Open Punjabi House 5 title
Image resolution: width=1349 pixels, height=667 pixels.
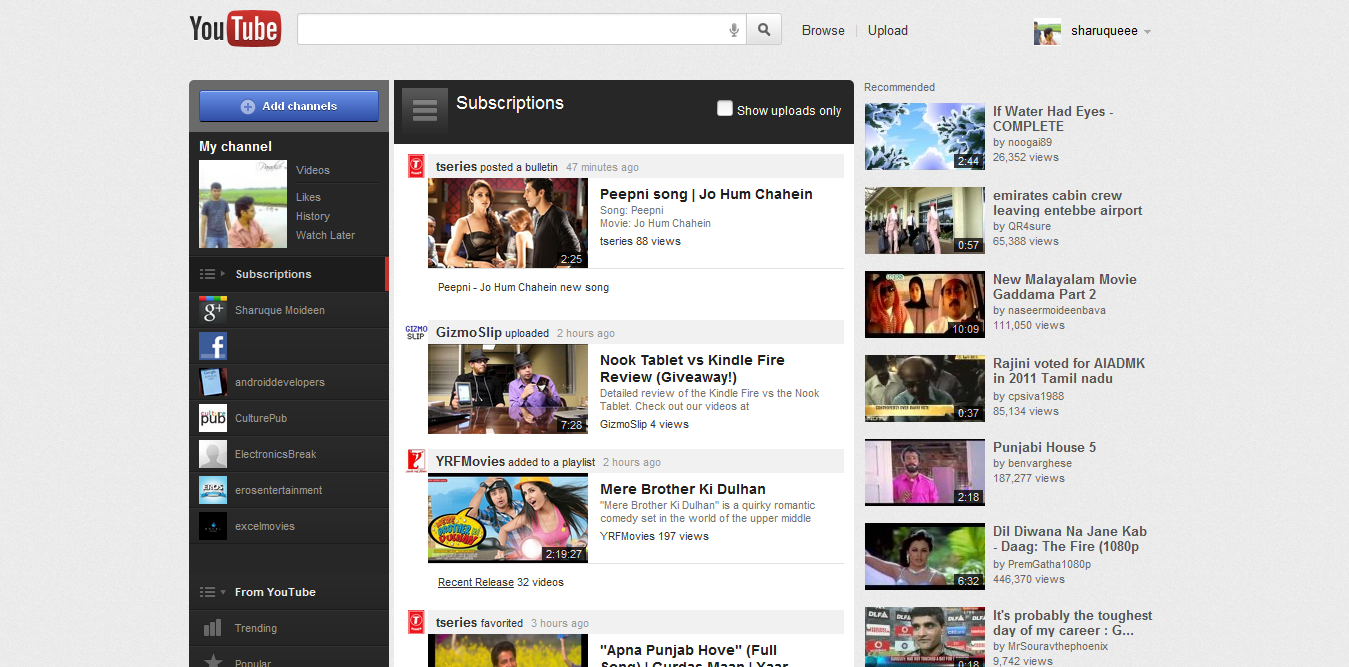pyautogui.click(x=1045, y=447)
